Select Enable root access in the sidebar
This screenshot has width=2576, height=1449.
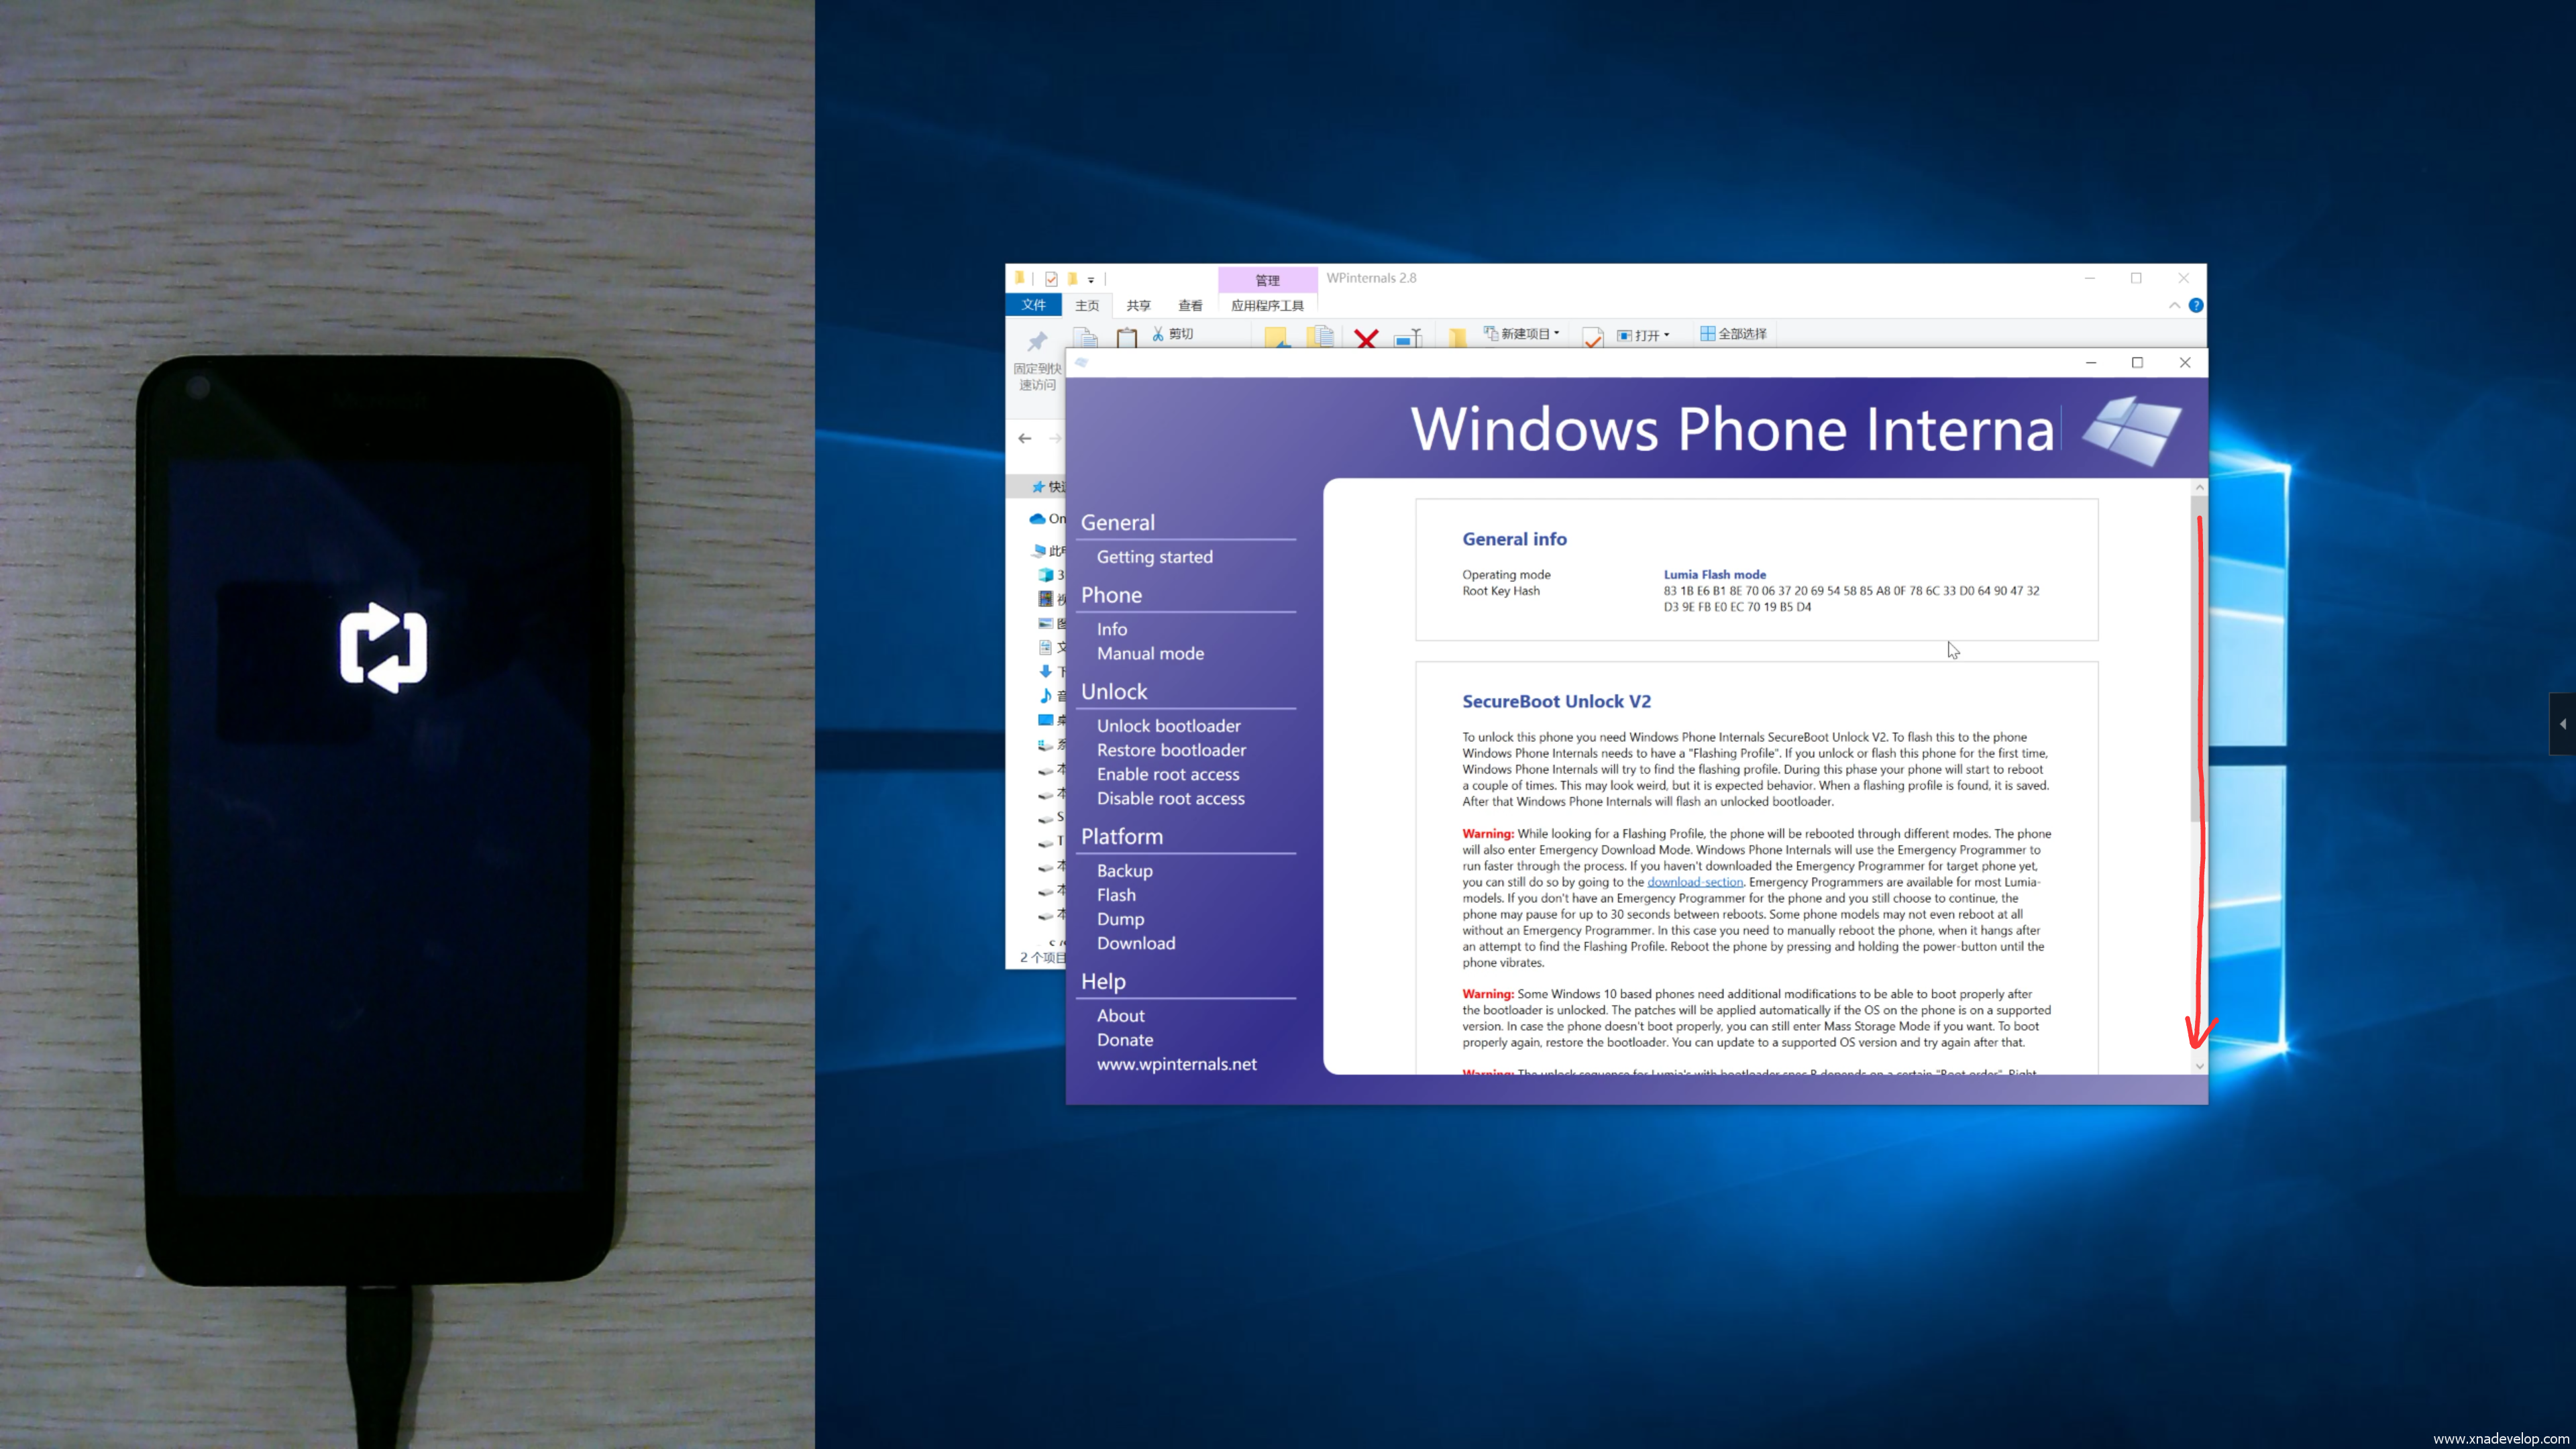1167,774
